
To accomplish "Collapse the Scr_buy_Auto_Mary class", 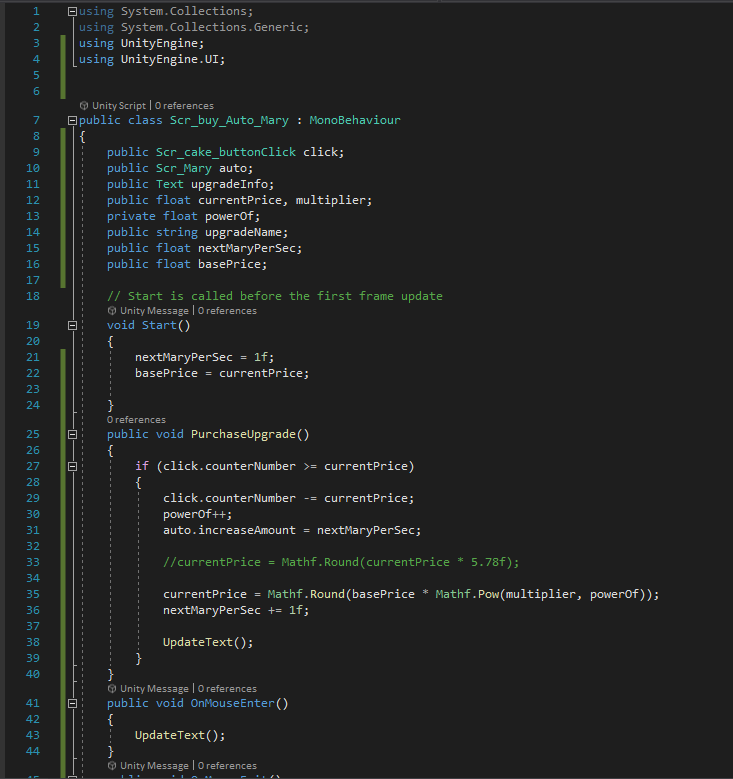I will [71, 120].
